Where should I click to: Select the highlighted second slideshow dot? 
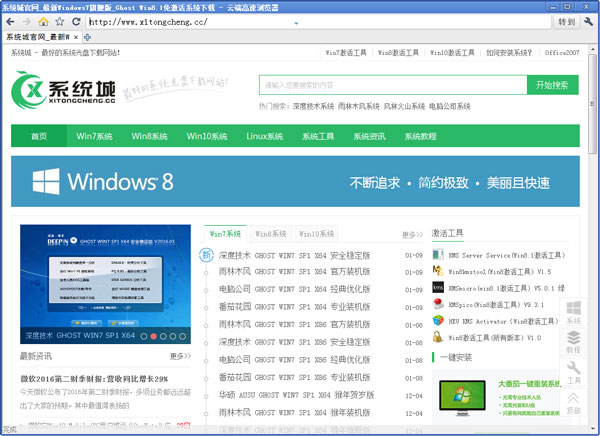(x=153, y=336)
